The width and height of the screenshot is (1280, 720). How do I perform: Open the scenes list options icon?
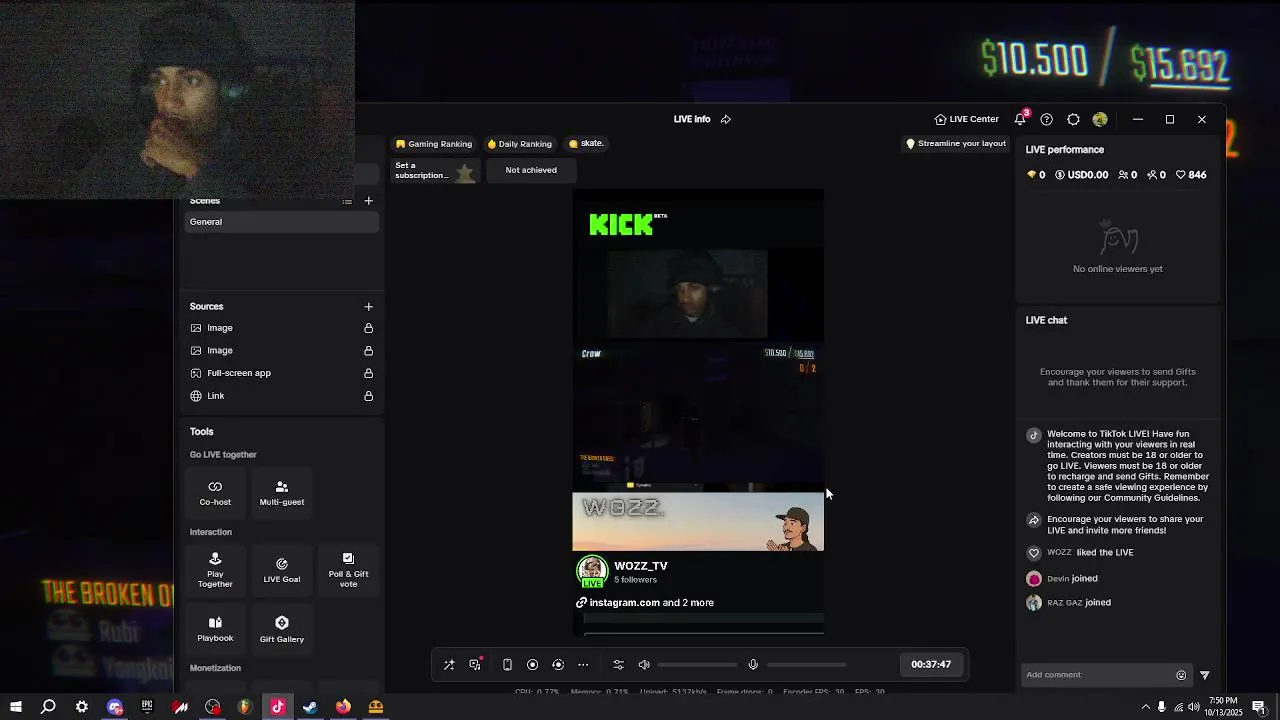click(347, 201)
